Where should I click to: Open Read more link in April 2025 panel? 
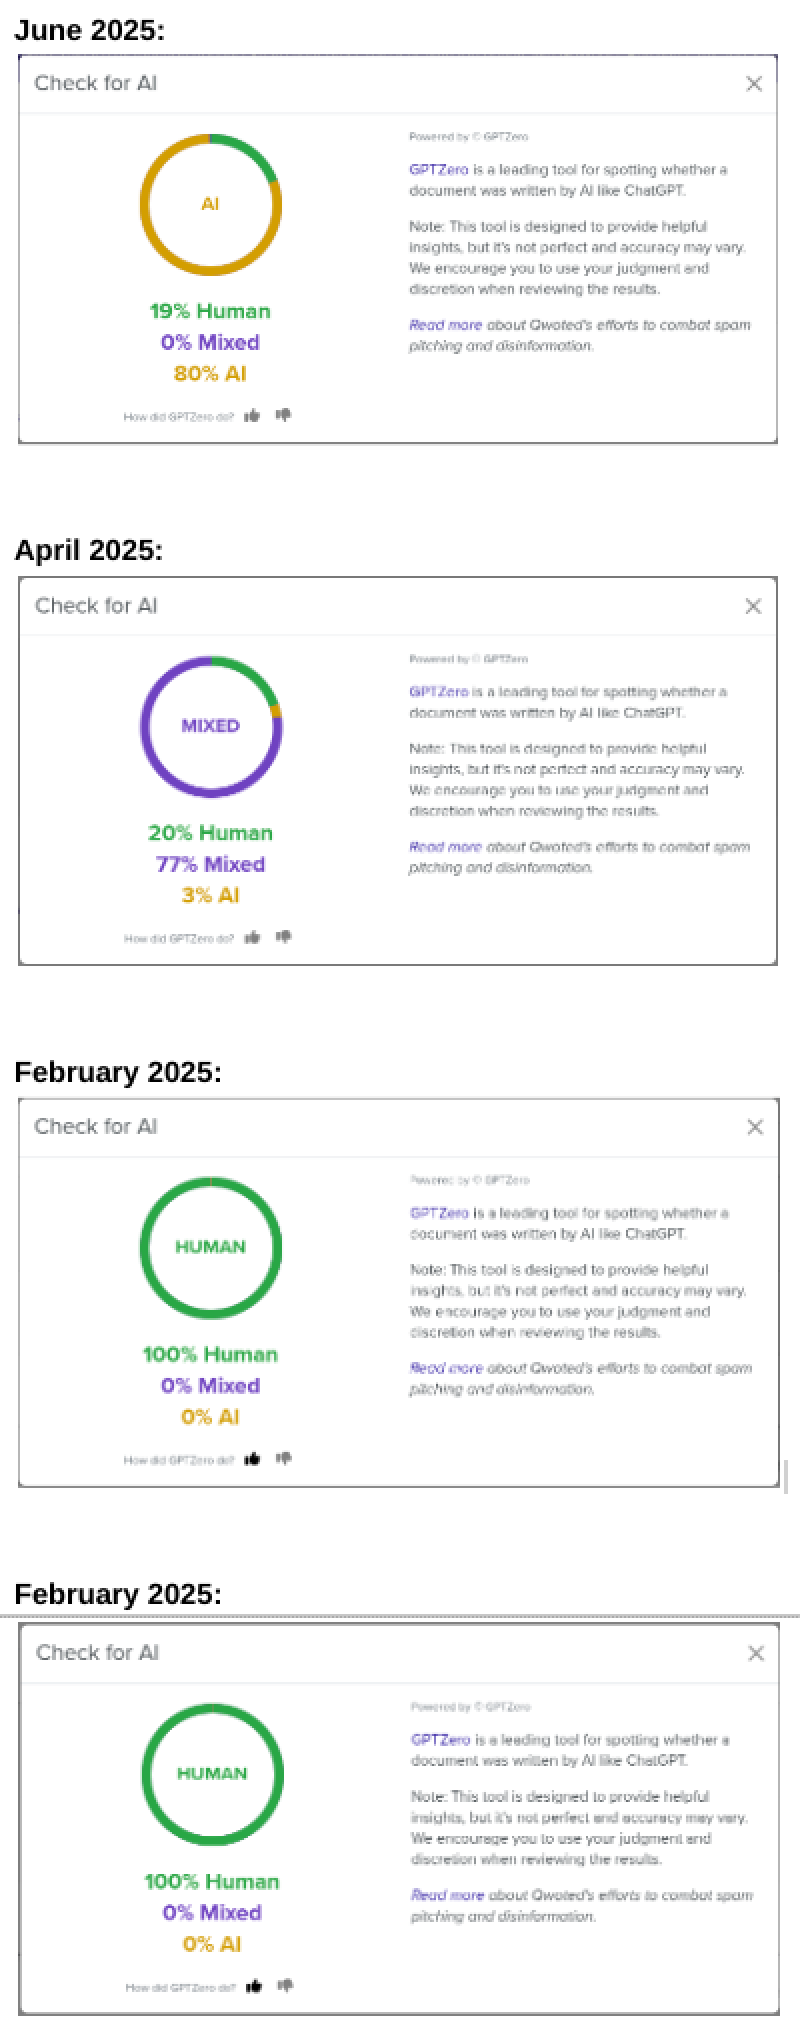click(445, 847)
